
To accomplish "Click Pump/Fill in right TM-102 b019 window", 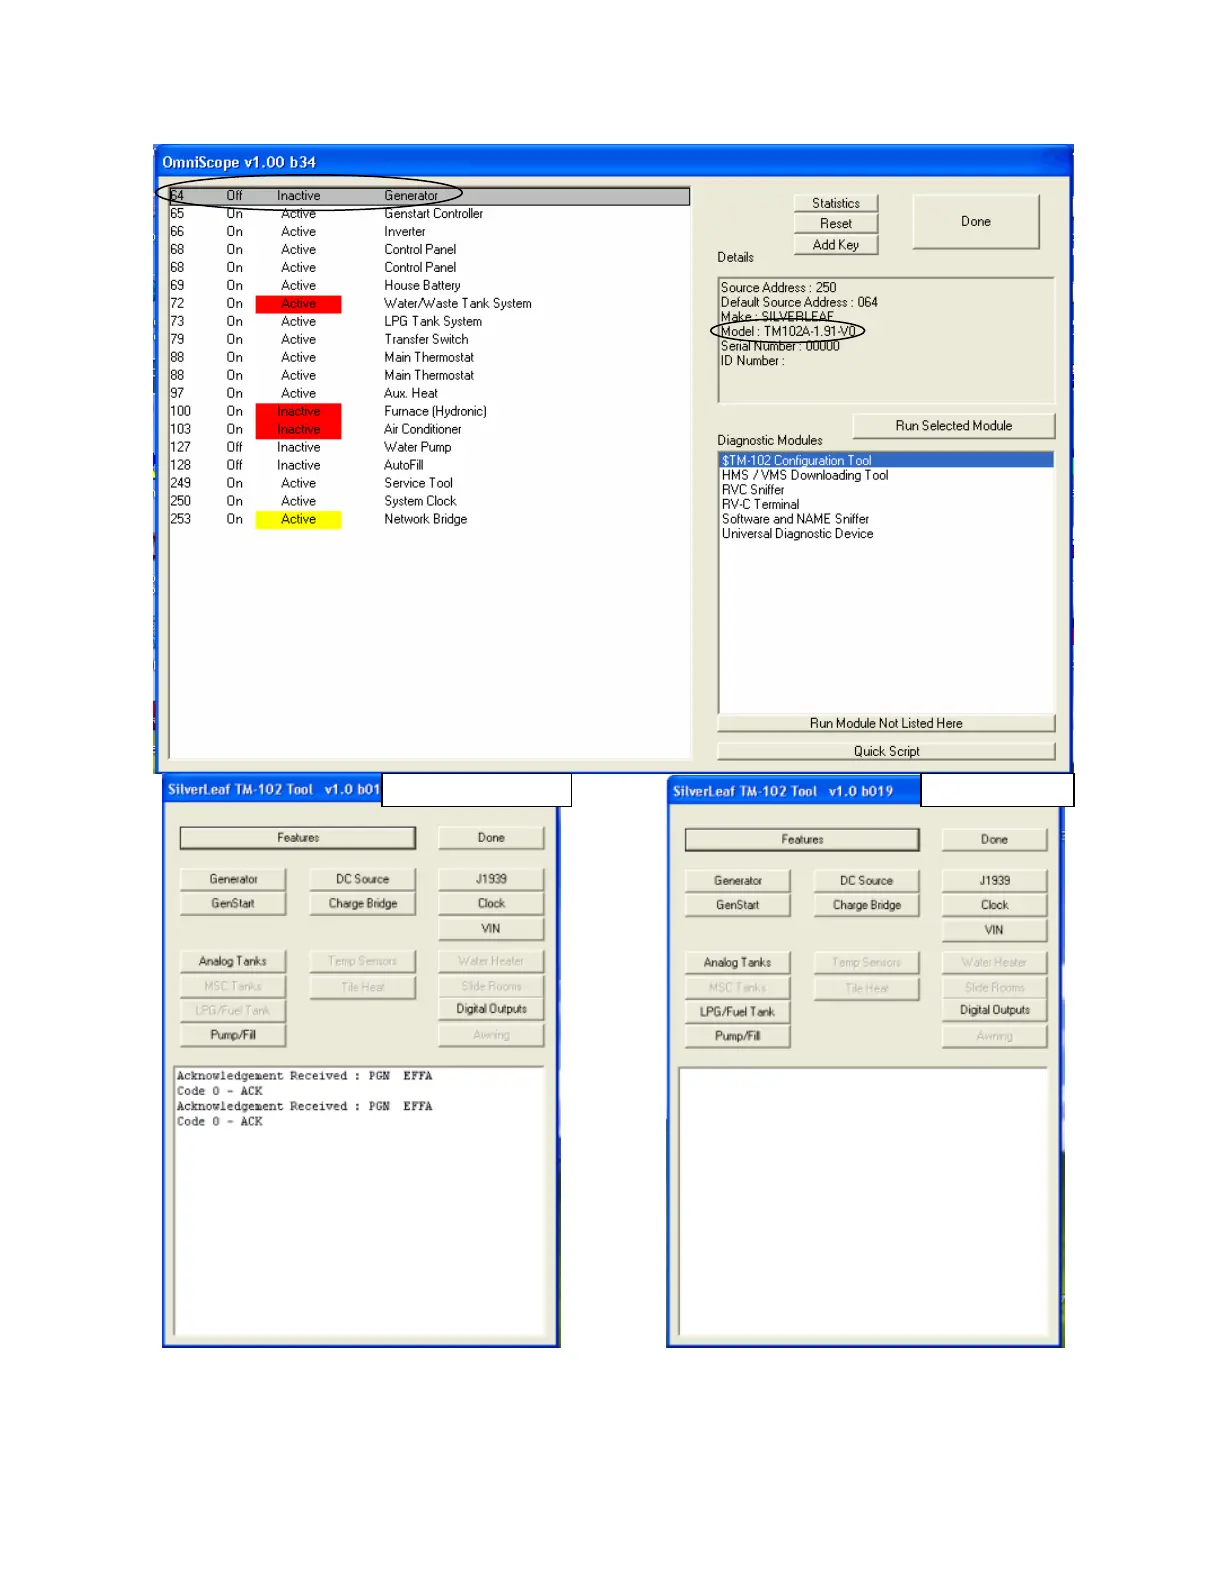I will point(737,1036).
